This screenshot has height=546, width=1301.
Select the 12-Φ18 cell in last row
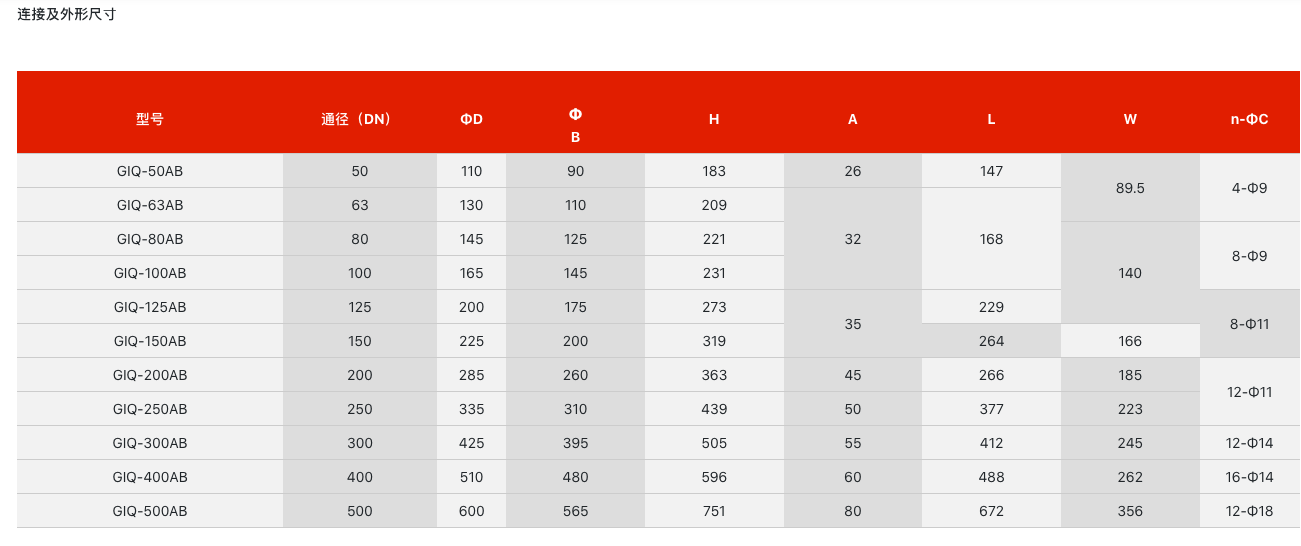click(1250, 511)
